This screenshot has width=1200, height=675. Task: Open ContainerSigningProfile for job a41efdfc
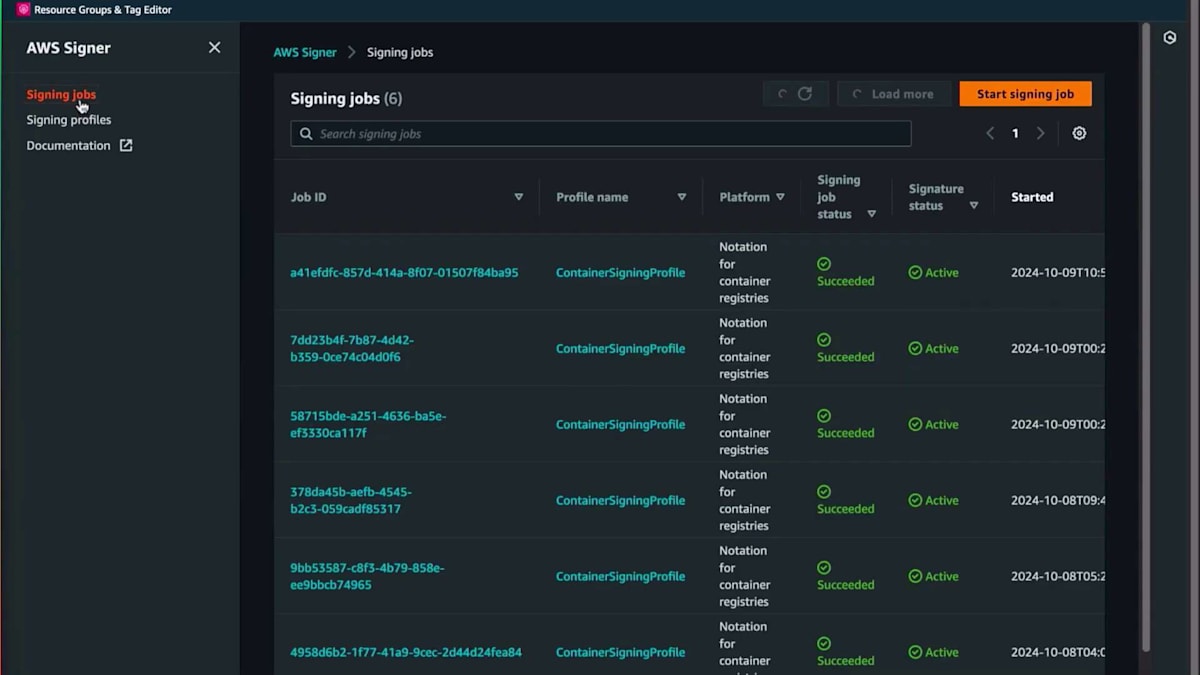620,273
